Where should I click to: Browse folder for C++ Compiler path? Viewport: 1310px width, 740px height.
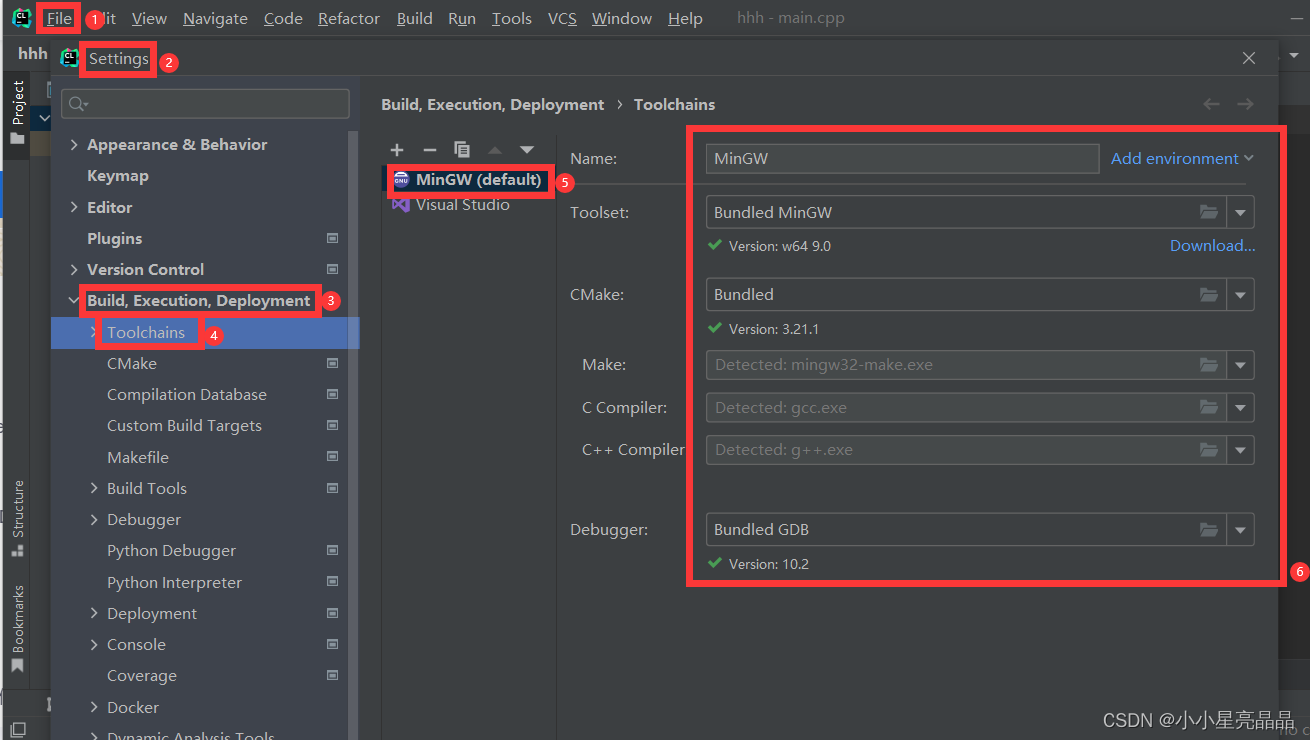tap(1209, 450)
